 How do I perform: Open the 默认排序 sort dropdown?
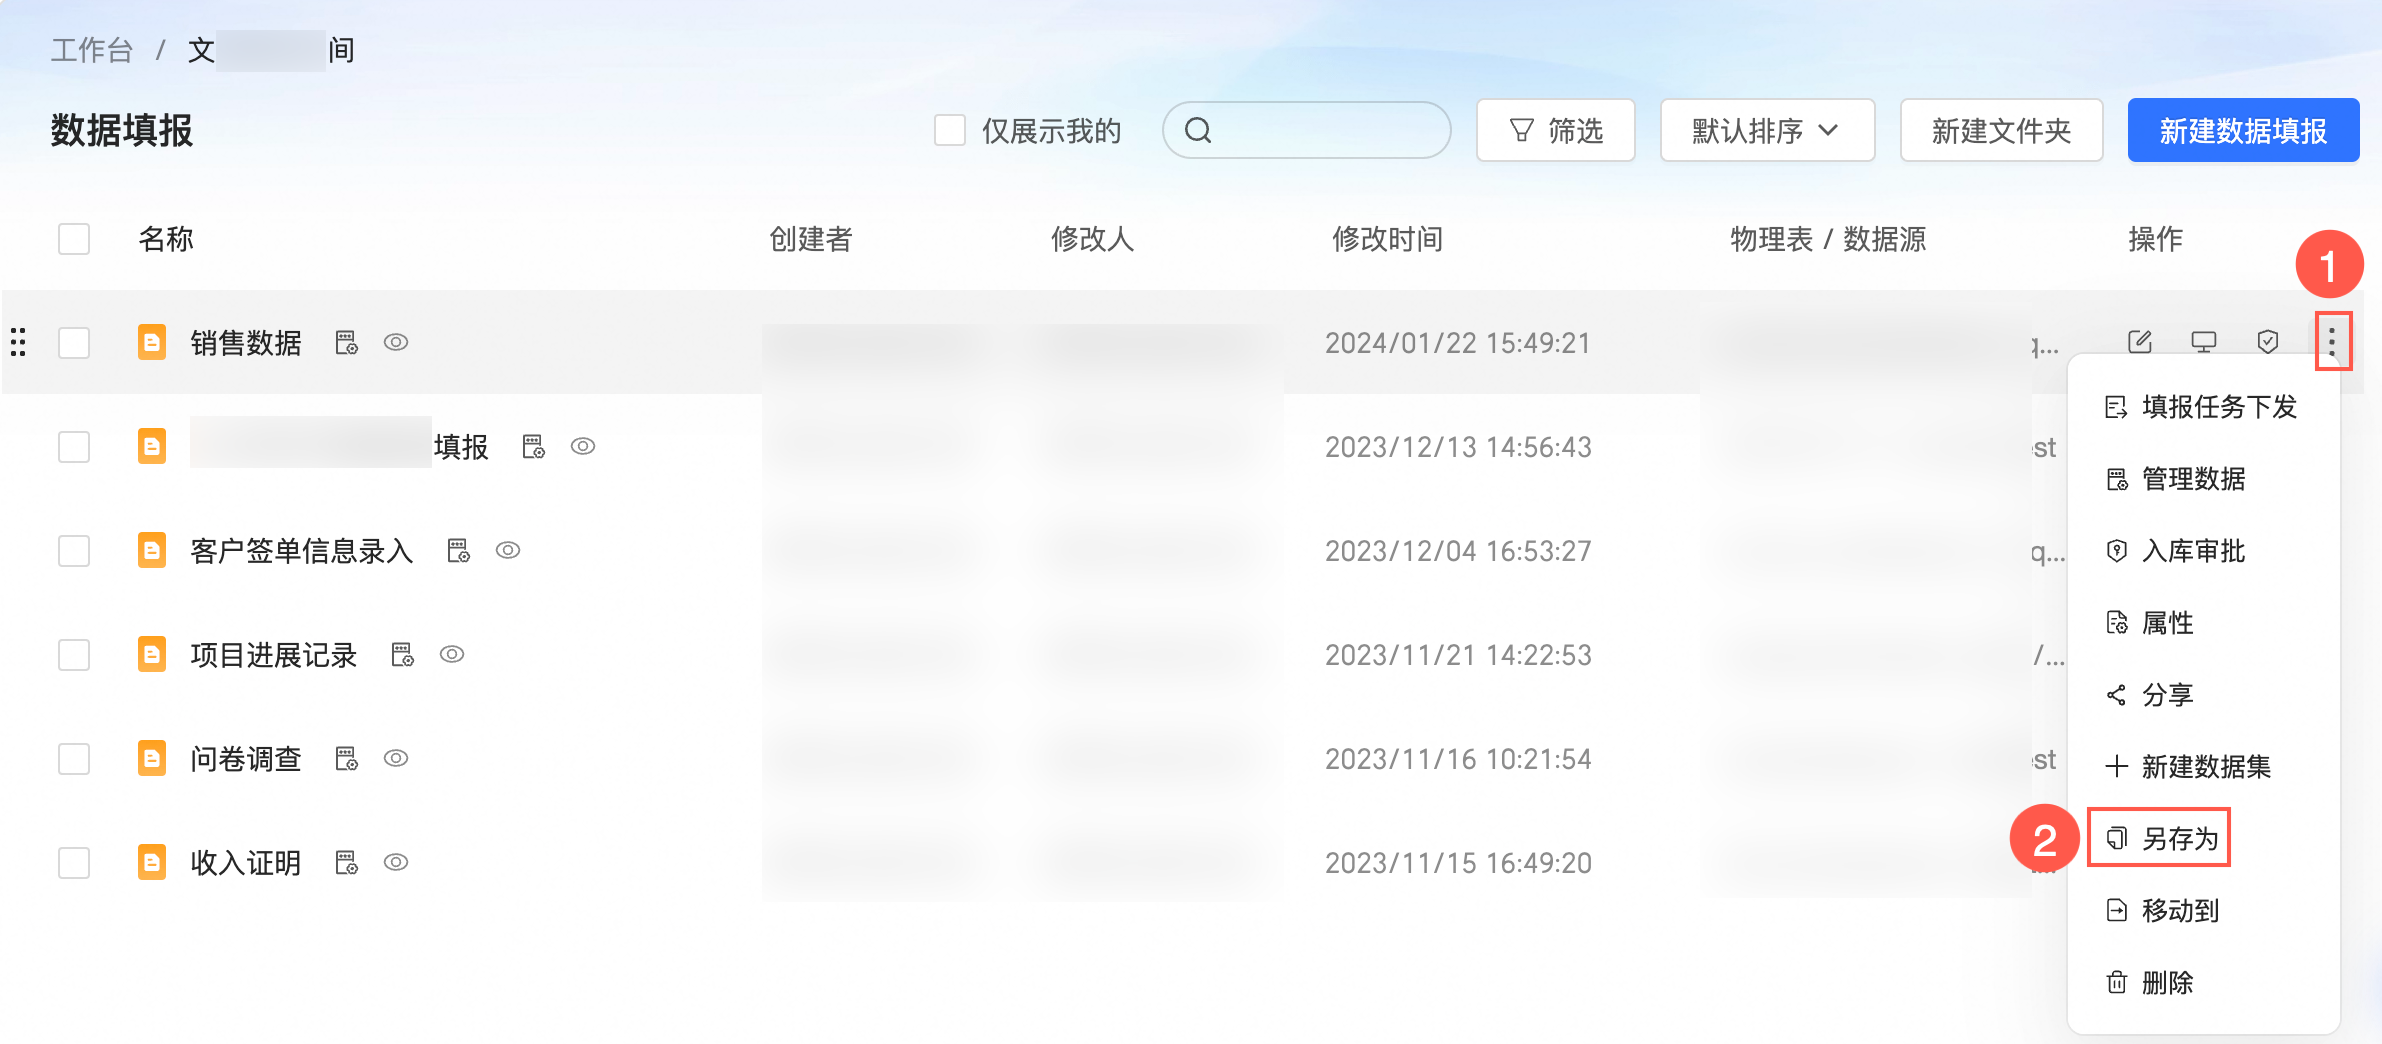click(x=1767, y=130)
